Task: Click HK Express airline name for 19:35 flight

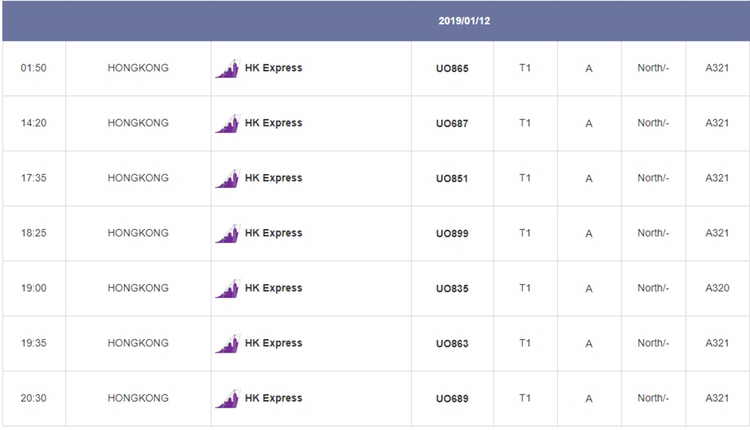Action: click(274, 343)
